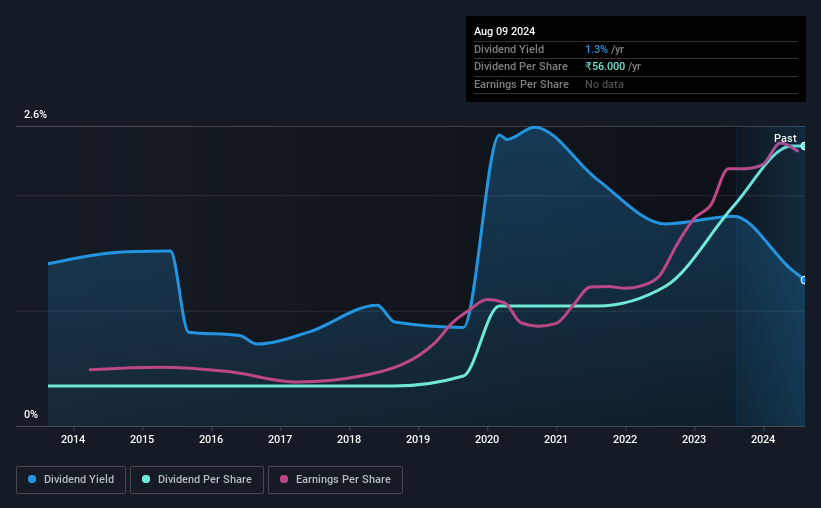
Task: Click the teal end-point marker on Dividend Per Share line
Action: click(804, 146)
